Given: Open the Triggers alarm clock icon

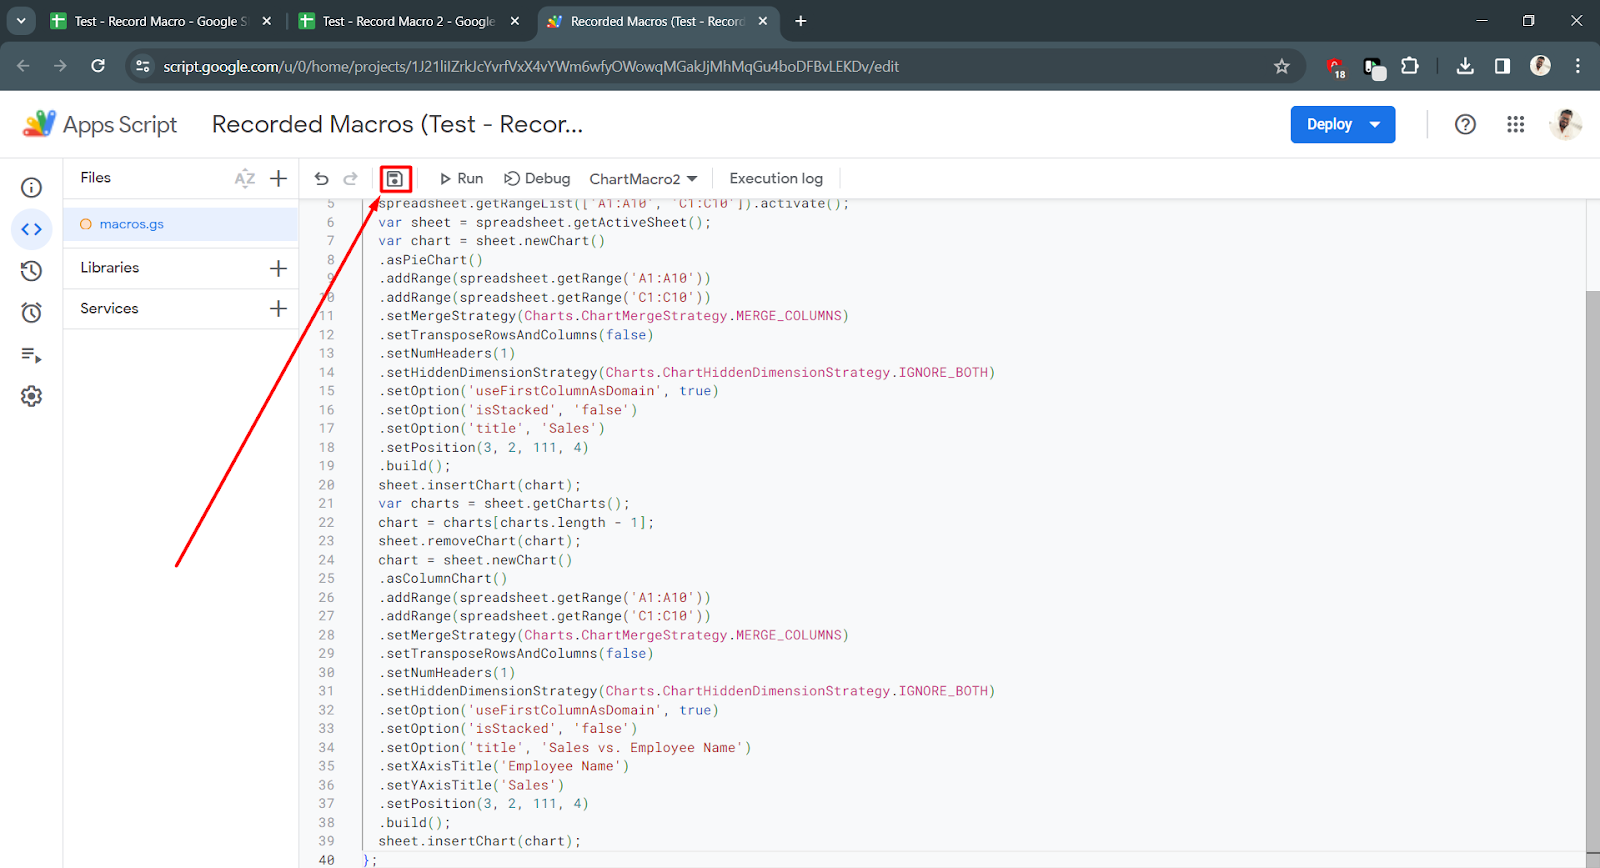Looking at the screenshot, I should tap(32, 313).
